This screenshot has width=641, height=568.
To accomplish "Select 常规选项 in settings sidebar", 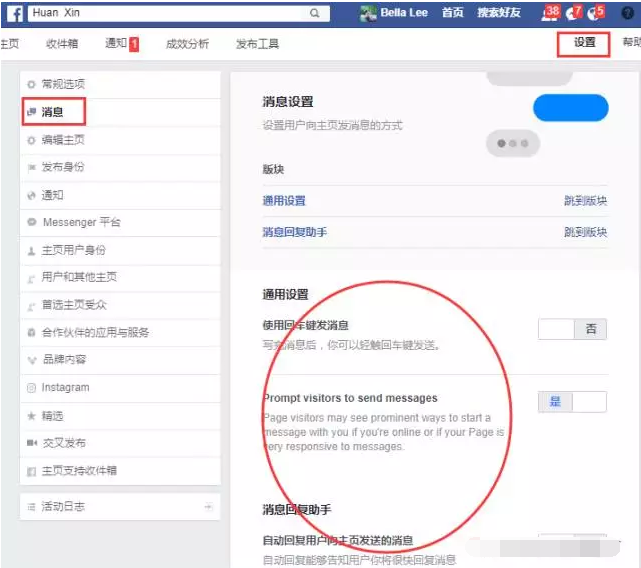I will pos(120,85).
